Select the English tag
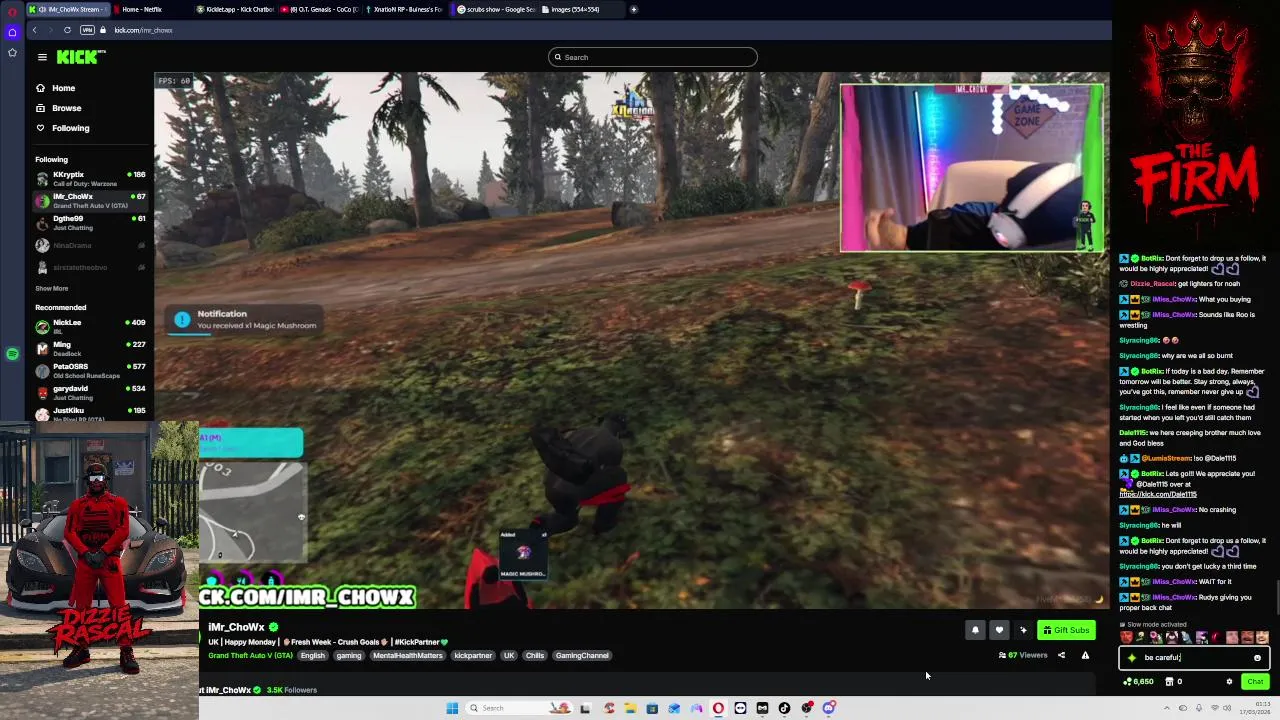The height and width of the screenshot is (720, 1280). click(x=313, y=656)
